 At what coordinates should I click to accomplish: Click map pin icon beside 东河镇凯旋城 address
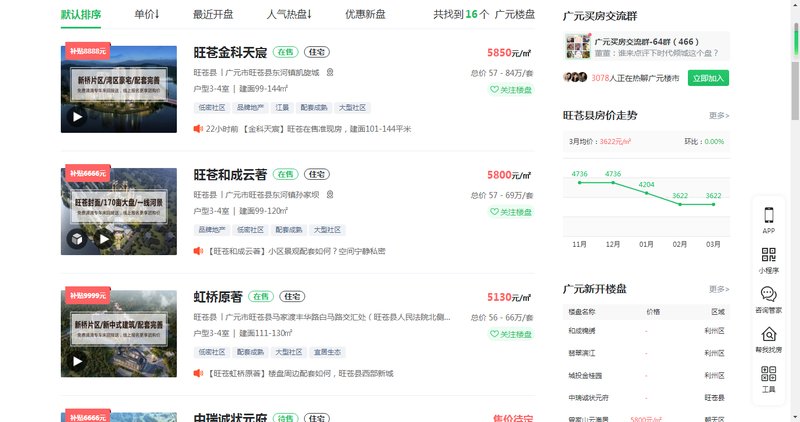point(330,72)
